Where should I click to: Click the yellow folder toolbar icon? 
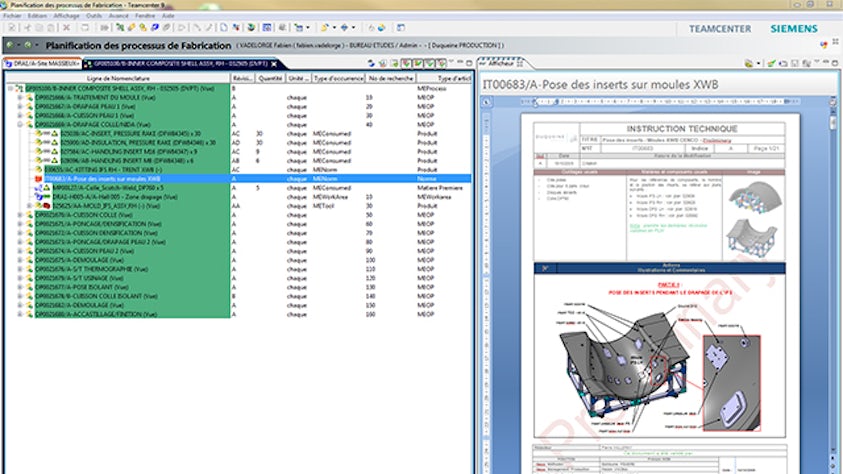[325, 28]
